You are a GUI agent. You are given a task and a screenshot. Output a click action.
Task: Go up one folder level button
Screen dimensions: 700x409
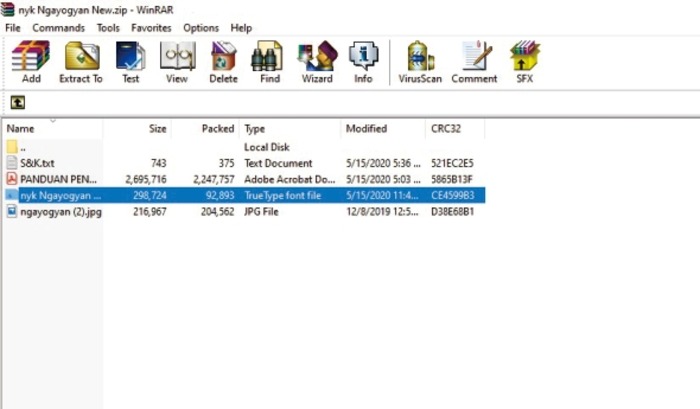pos(17,103)
